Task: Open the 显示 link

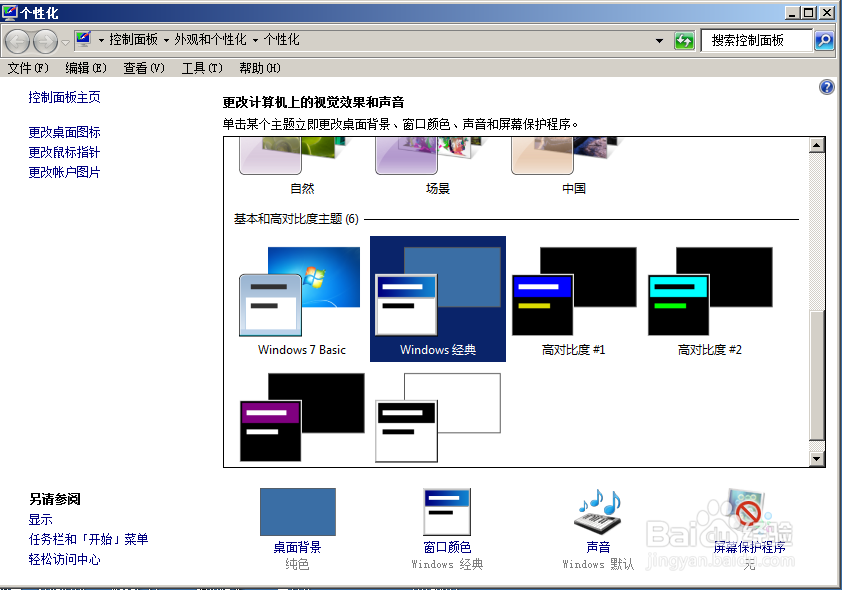Action: coord(40,520)
